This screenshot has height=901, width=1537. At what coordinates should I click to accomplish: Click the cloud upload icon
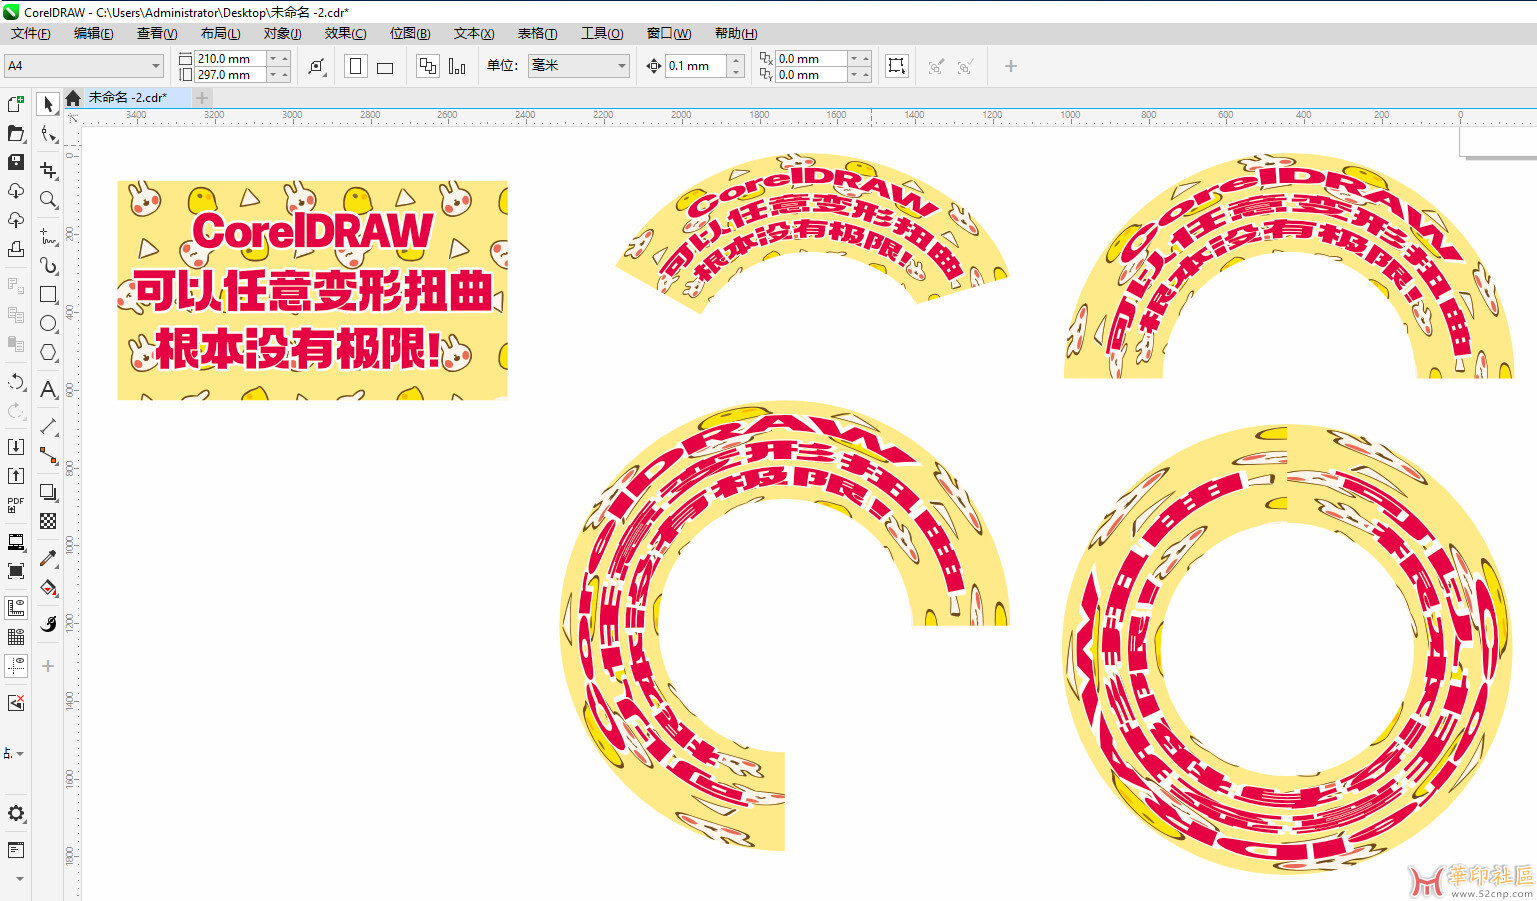tap(16, 220)
